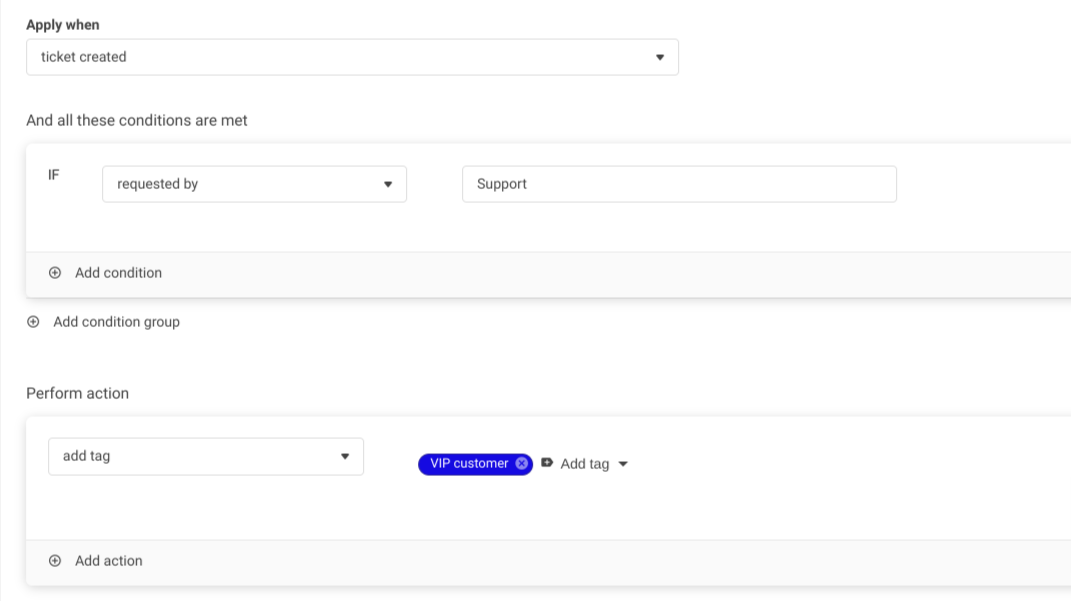
Task: Click the Add condition link
Action: [118, 273]
